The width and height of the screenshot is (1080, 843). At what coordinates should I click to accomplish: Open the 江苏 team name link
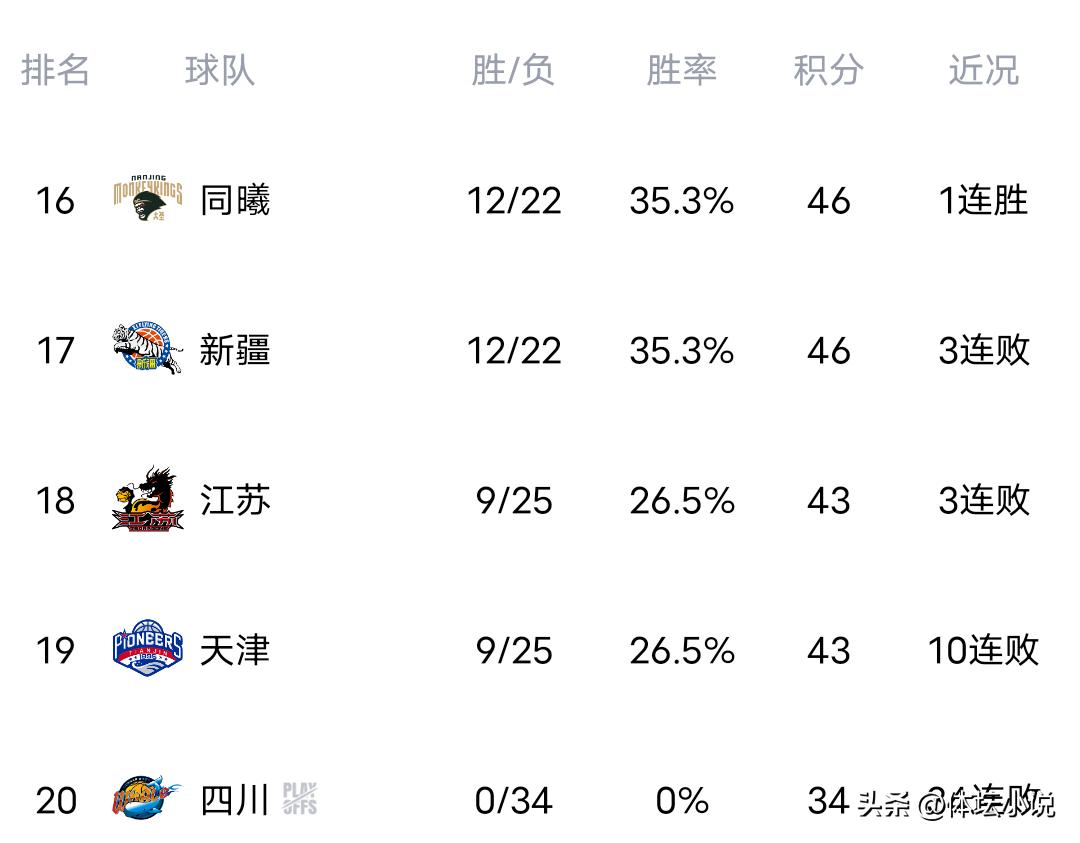[235, 500]
